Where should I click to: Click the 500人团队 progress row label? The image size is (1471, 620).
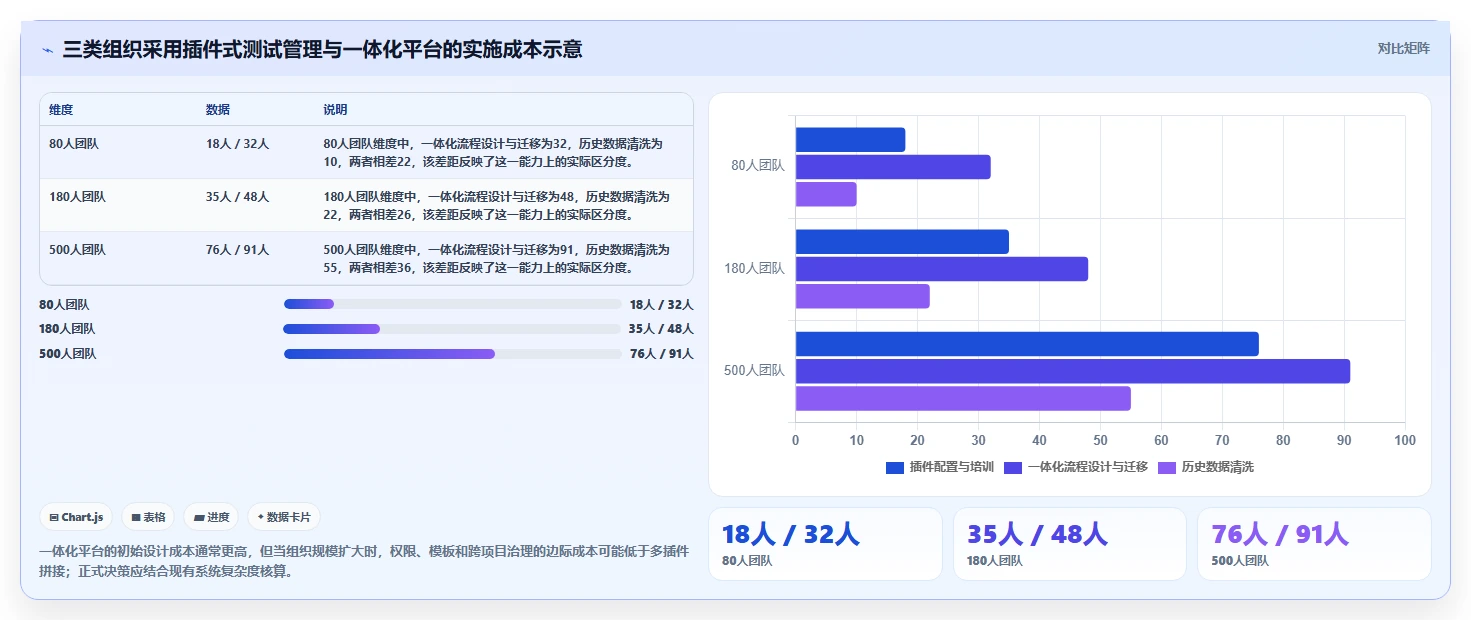(67, 354)
